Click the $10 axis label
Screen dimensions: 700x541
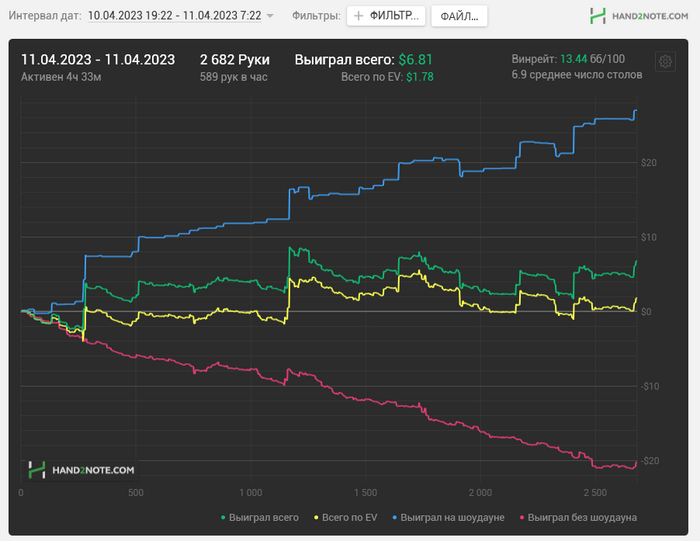tap(649, 237)
